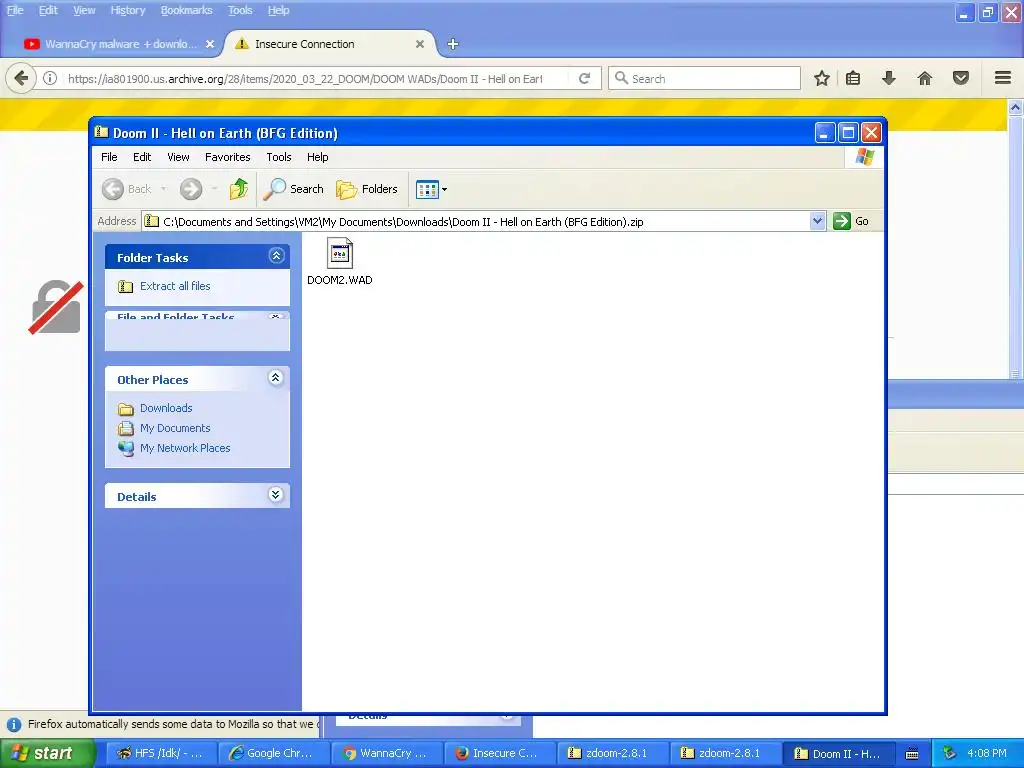The height and width of the screenshot is (768, 1024).
Task: Open a new Firefox tab
Action: pos(453,44)
